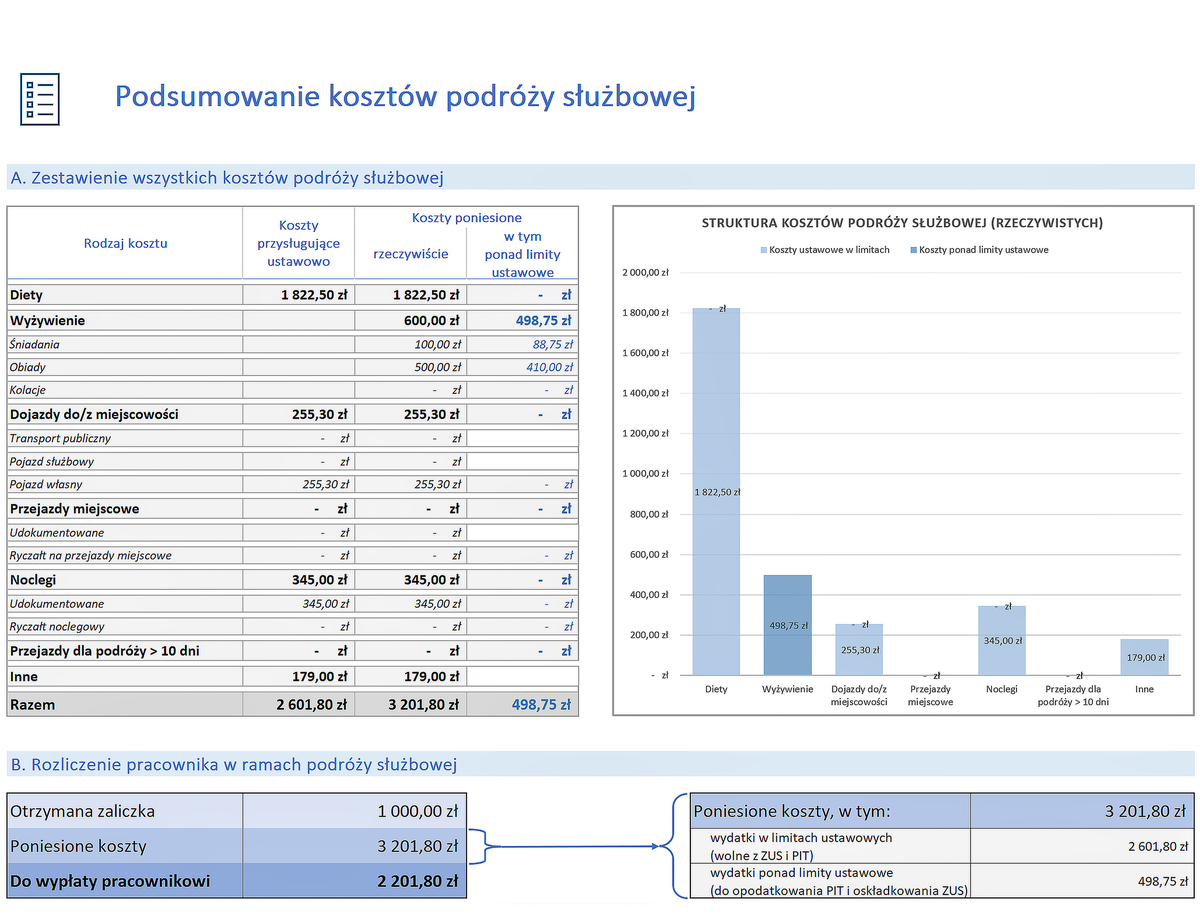
Task: Click the 'rzeczywiście' column header
Action: click(411, 254)
